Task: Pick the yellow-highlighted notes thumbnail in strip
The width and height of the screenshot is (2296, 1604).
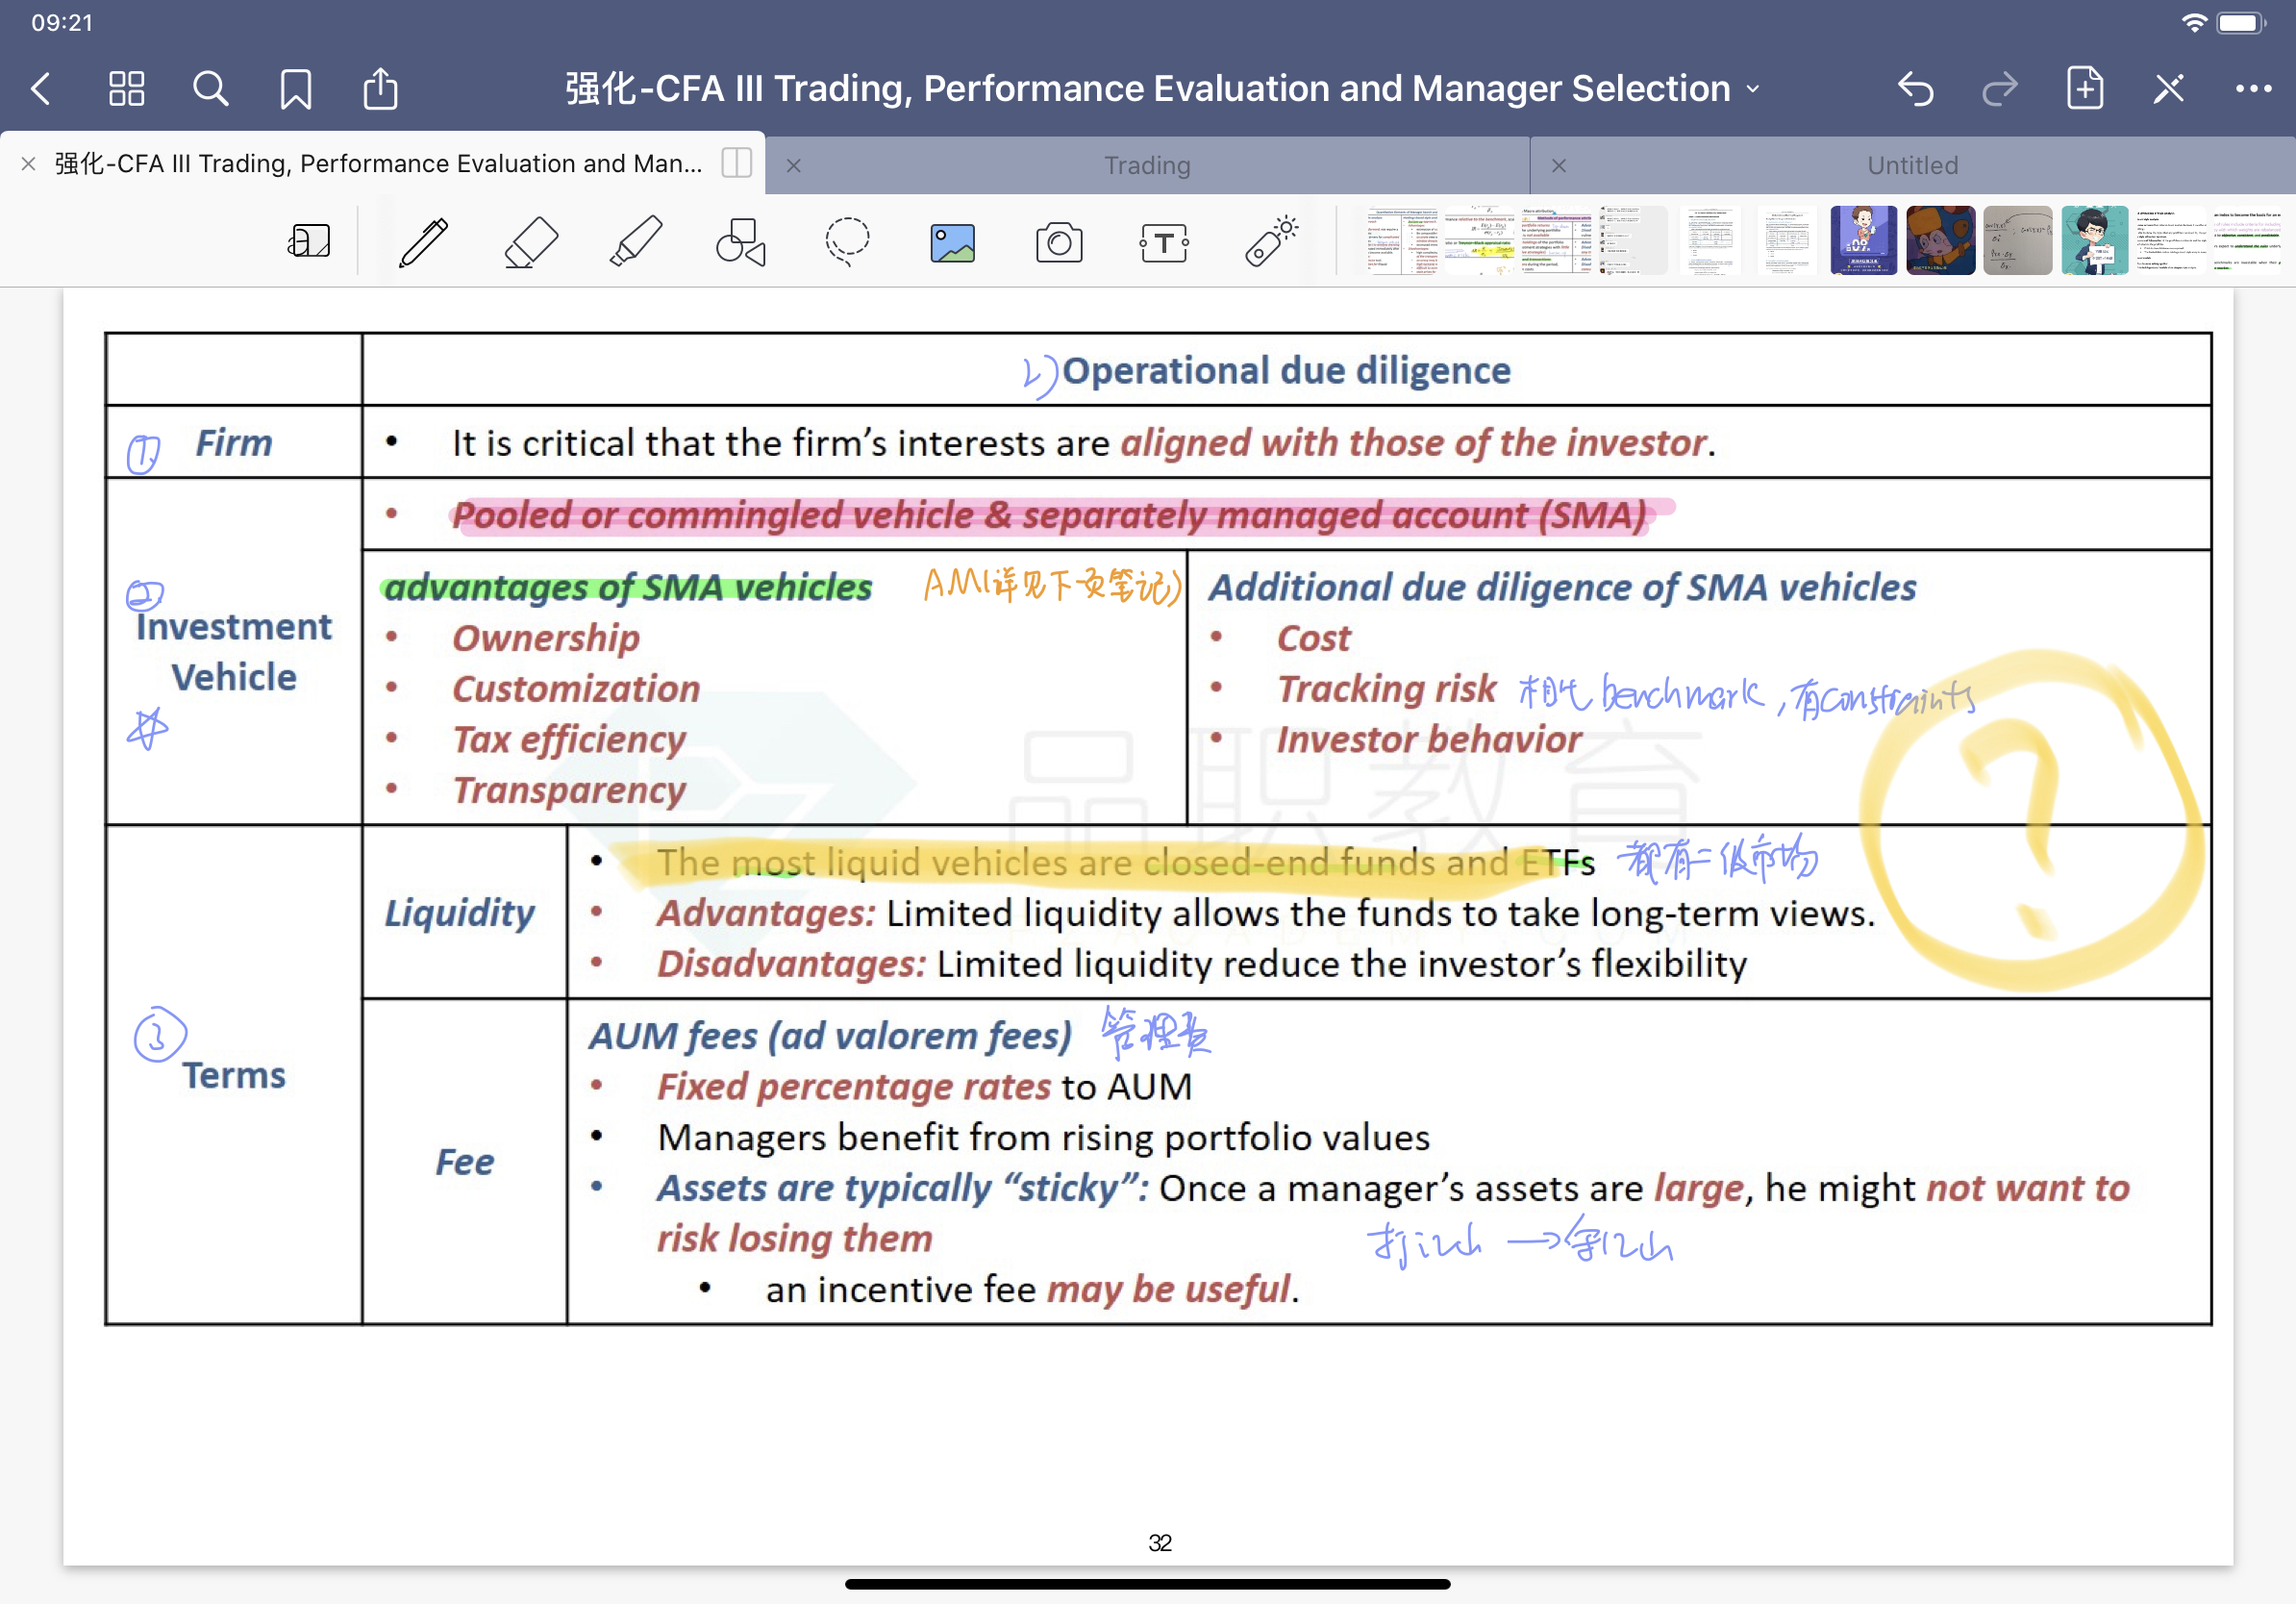Action: (1480, 240)
